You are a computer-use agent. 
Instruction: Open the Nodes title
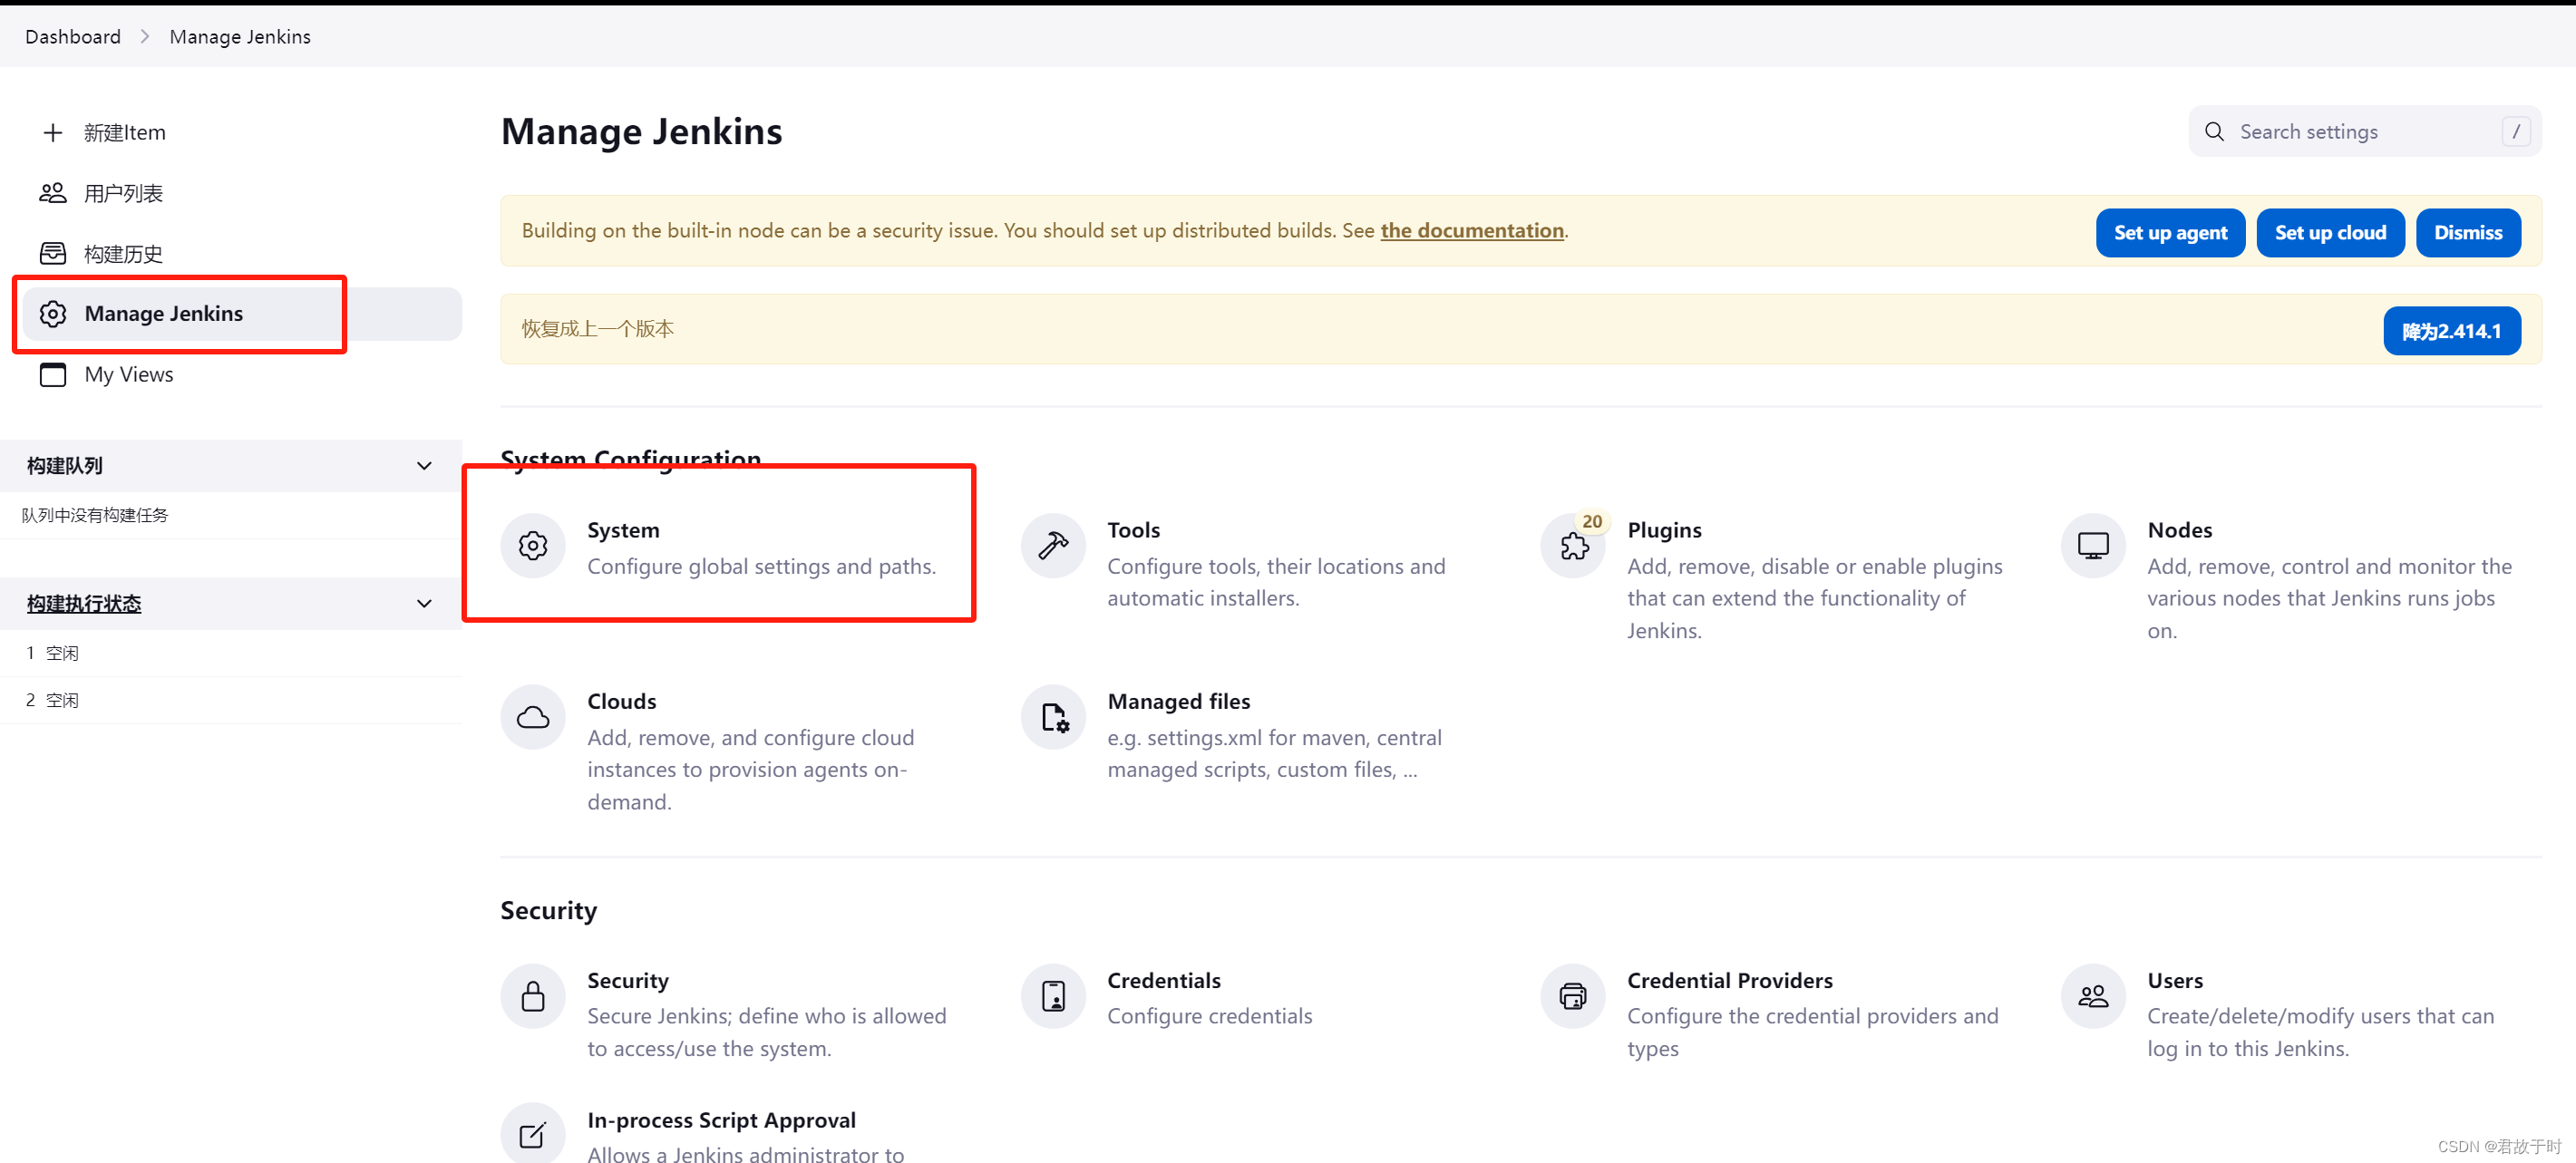pyautogui.click(x=2180, y=530)
